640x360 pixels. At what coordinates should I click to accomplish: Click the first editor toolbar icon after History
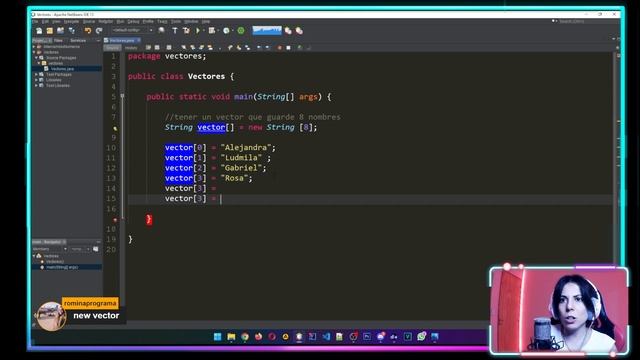pyautogui.click(x=148, y=48)
